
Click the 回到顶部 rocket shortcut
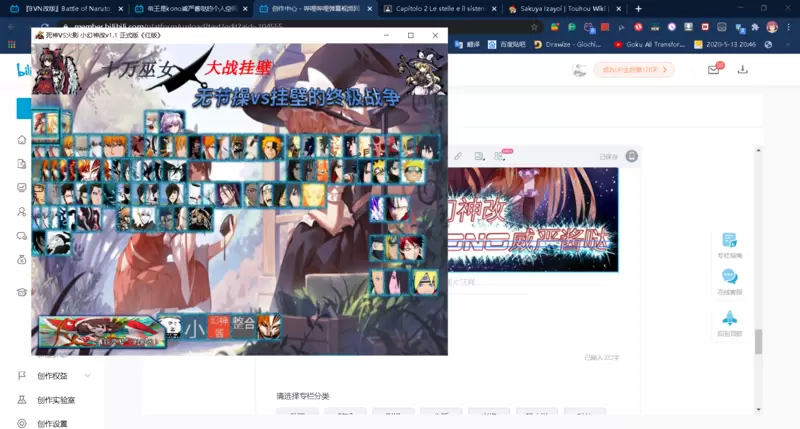(730, 323)
